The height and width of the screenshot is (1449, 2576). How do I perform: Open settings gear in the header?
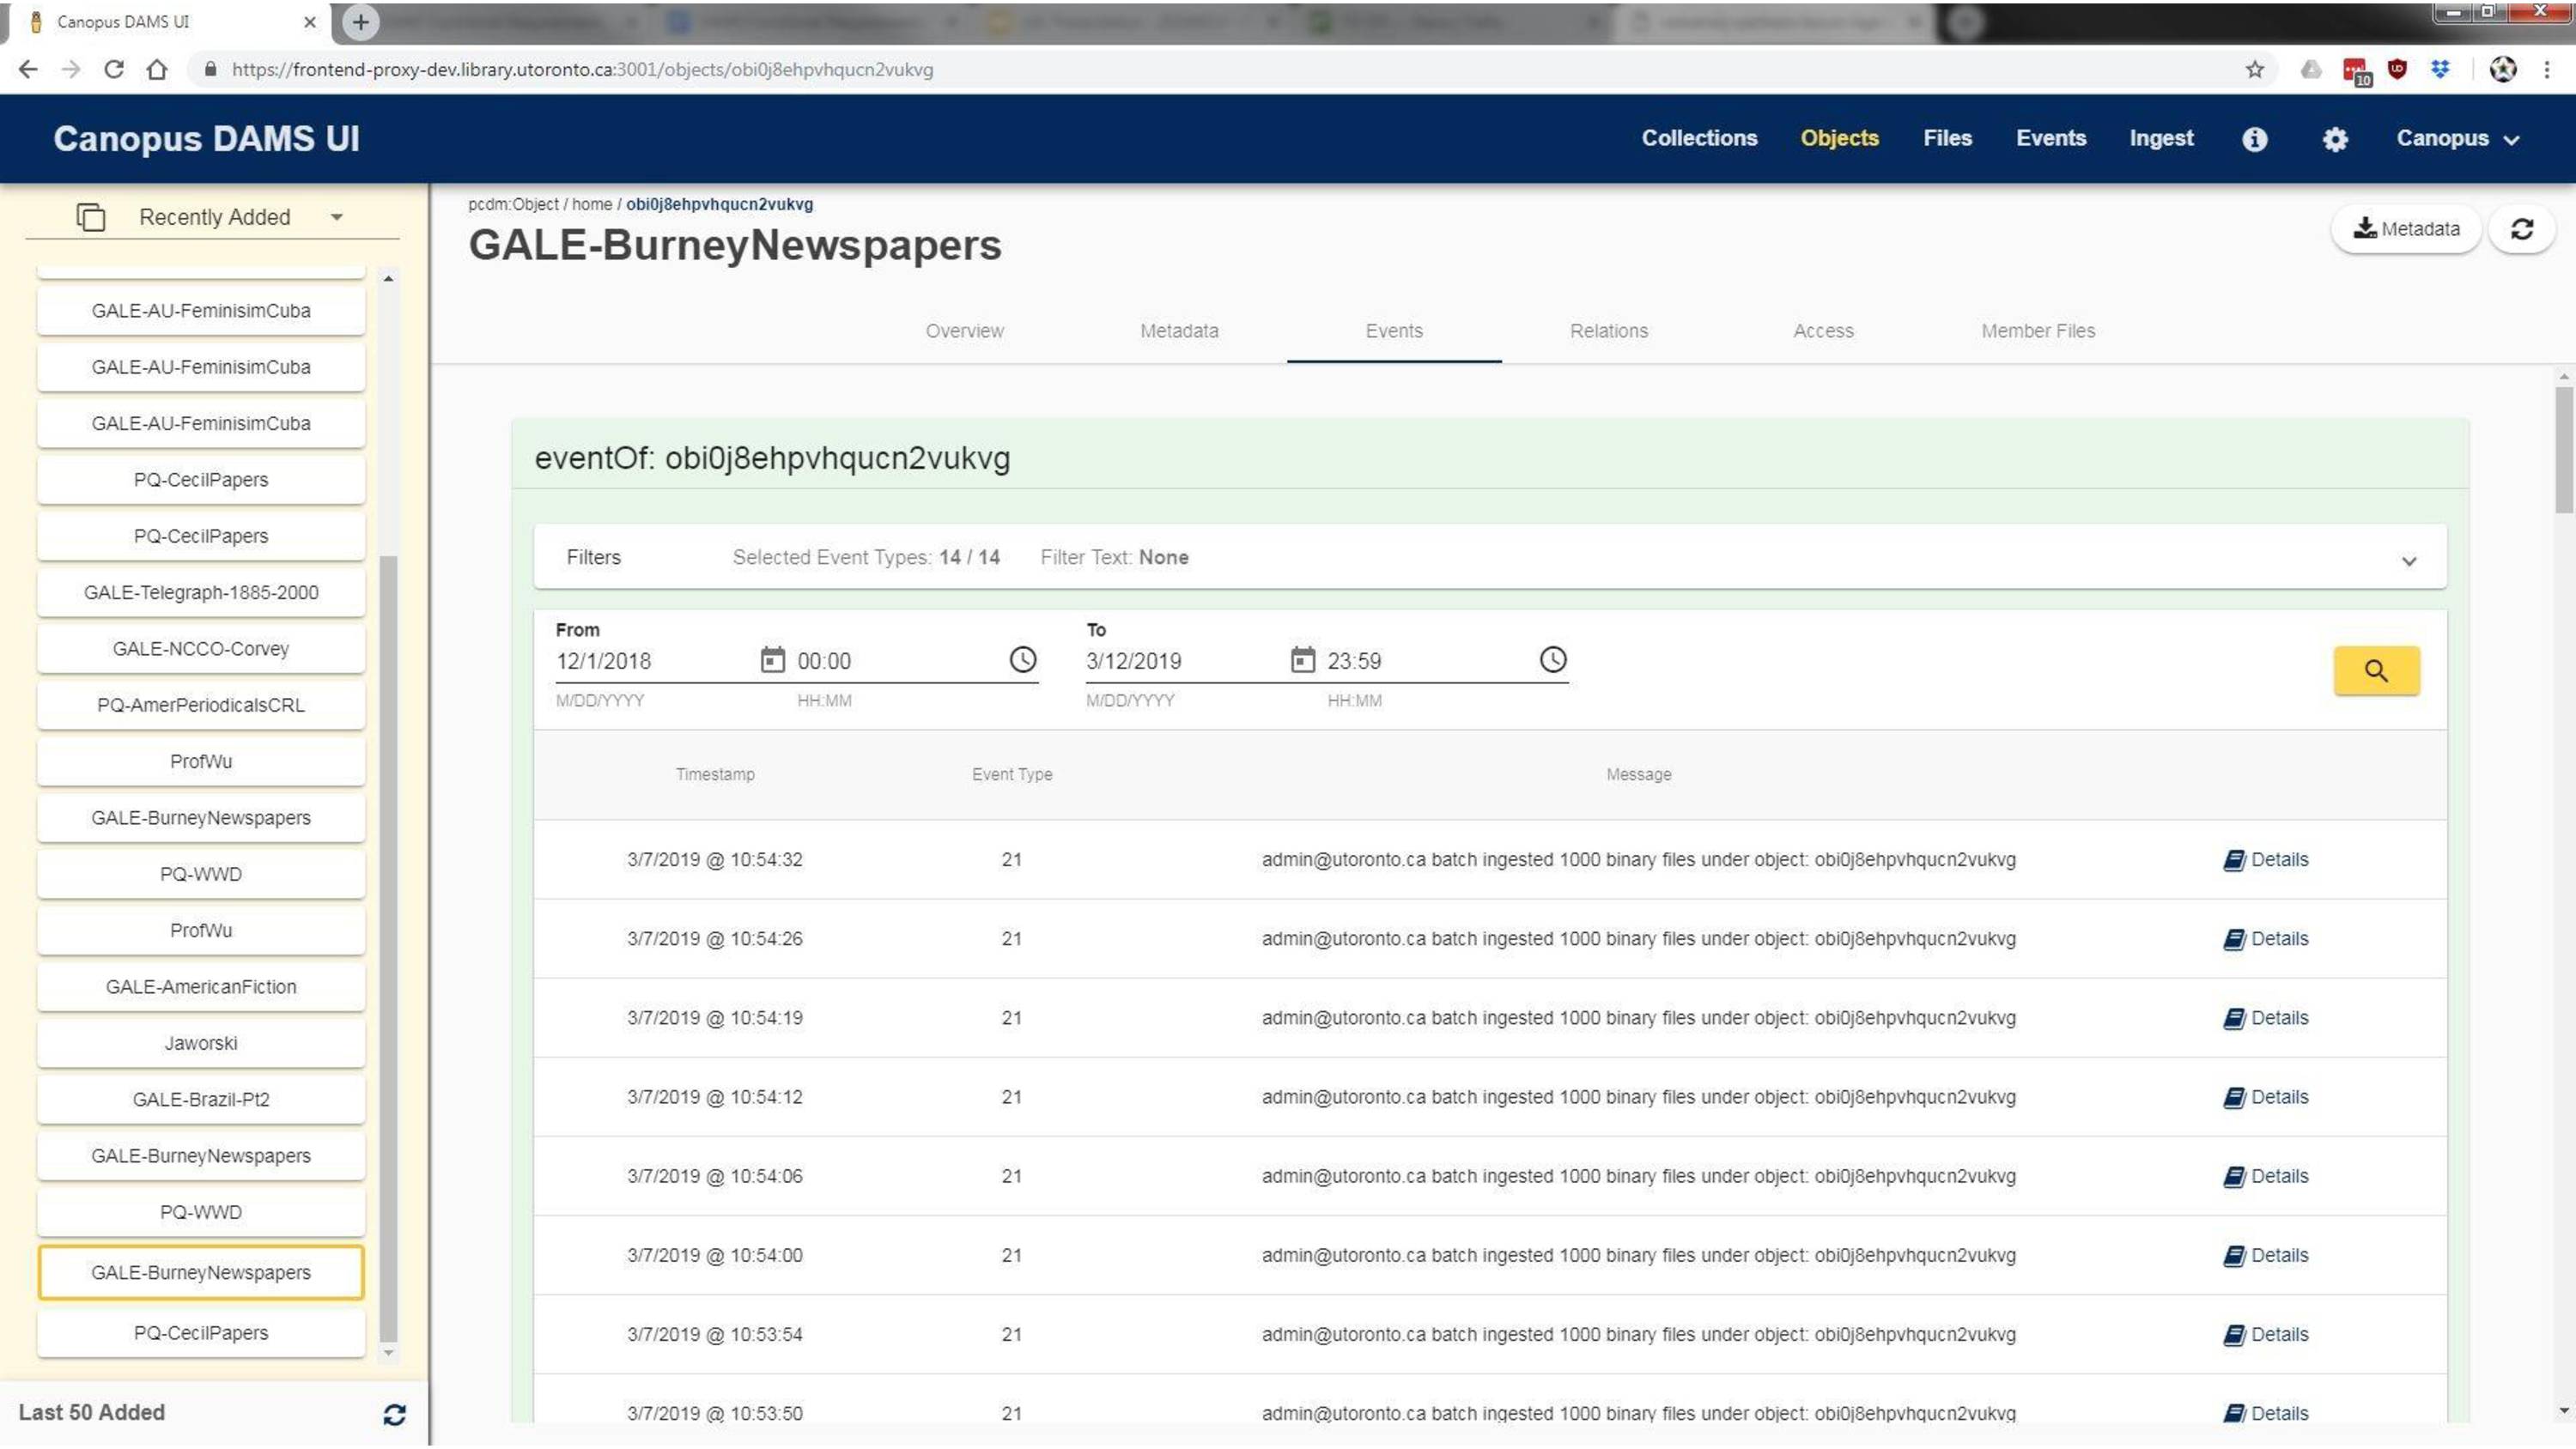pyautogui.click(x=2335, y=139)
